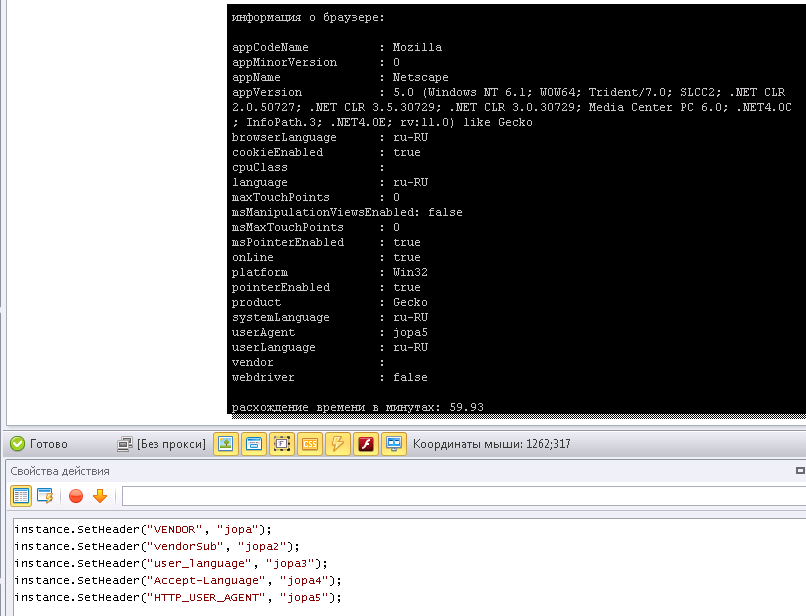Select the properties table view icon
Image resolution: width=806 pixels, height=616 pixels.
point(21,496)
